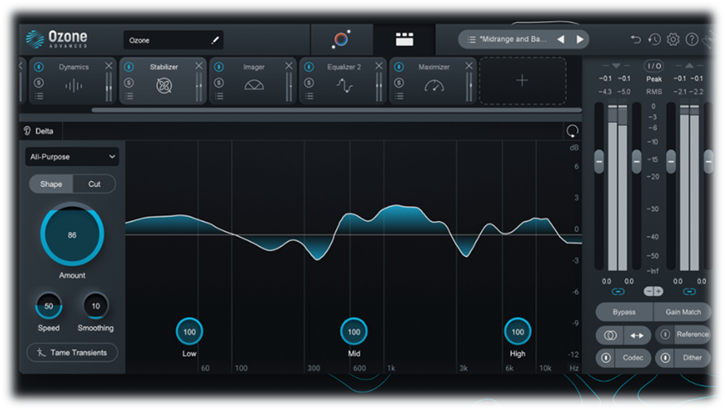Remove the Maximizer module with X
Image resolution: width=725 pixels, height=410 pixels.
click(469, 66)
